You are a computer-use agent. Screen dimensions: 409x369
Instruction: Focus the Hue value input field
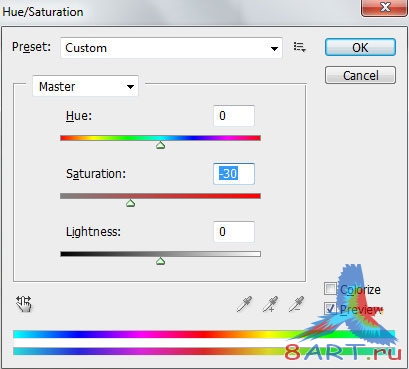(x=234, y=116)
